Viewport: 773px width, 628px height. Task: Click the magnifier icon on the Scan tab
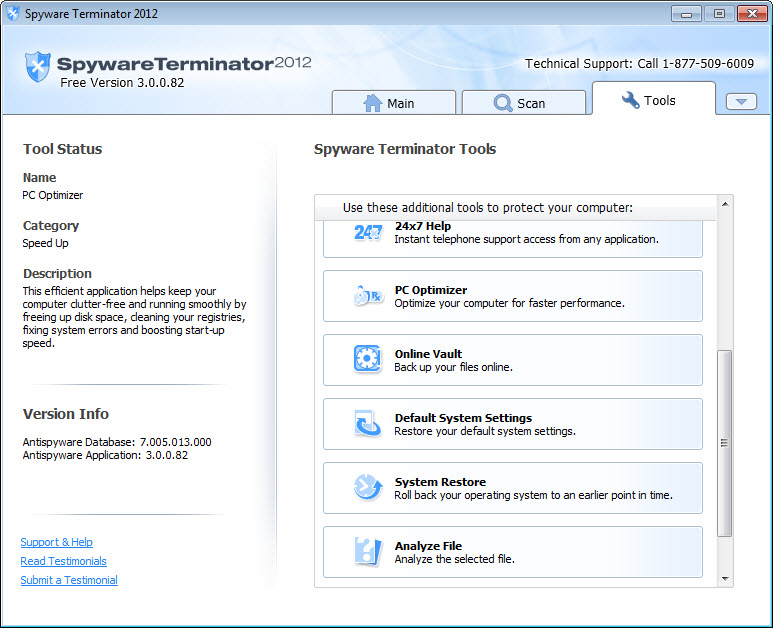(503, 103)
